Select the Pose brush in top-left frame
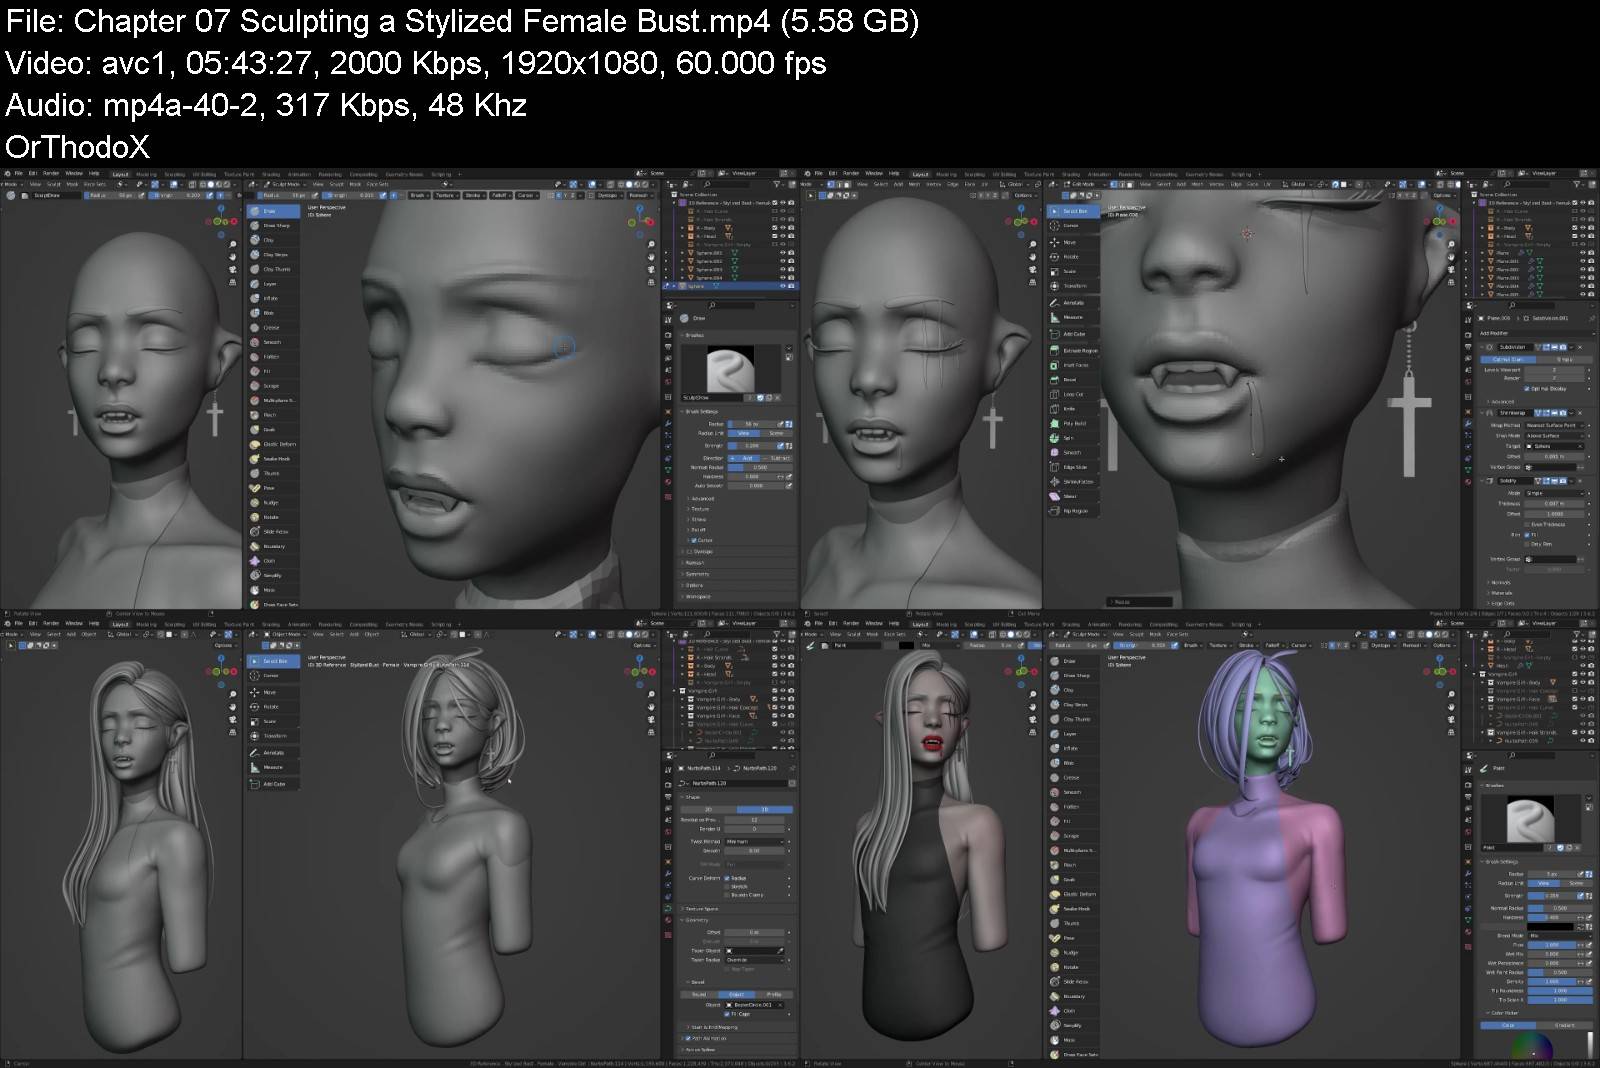The width and height of the screenshot is (1600, 1068). click(x=273, y=488)
